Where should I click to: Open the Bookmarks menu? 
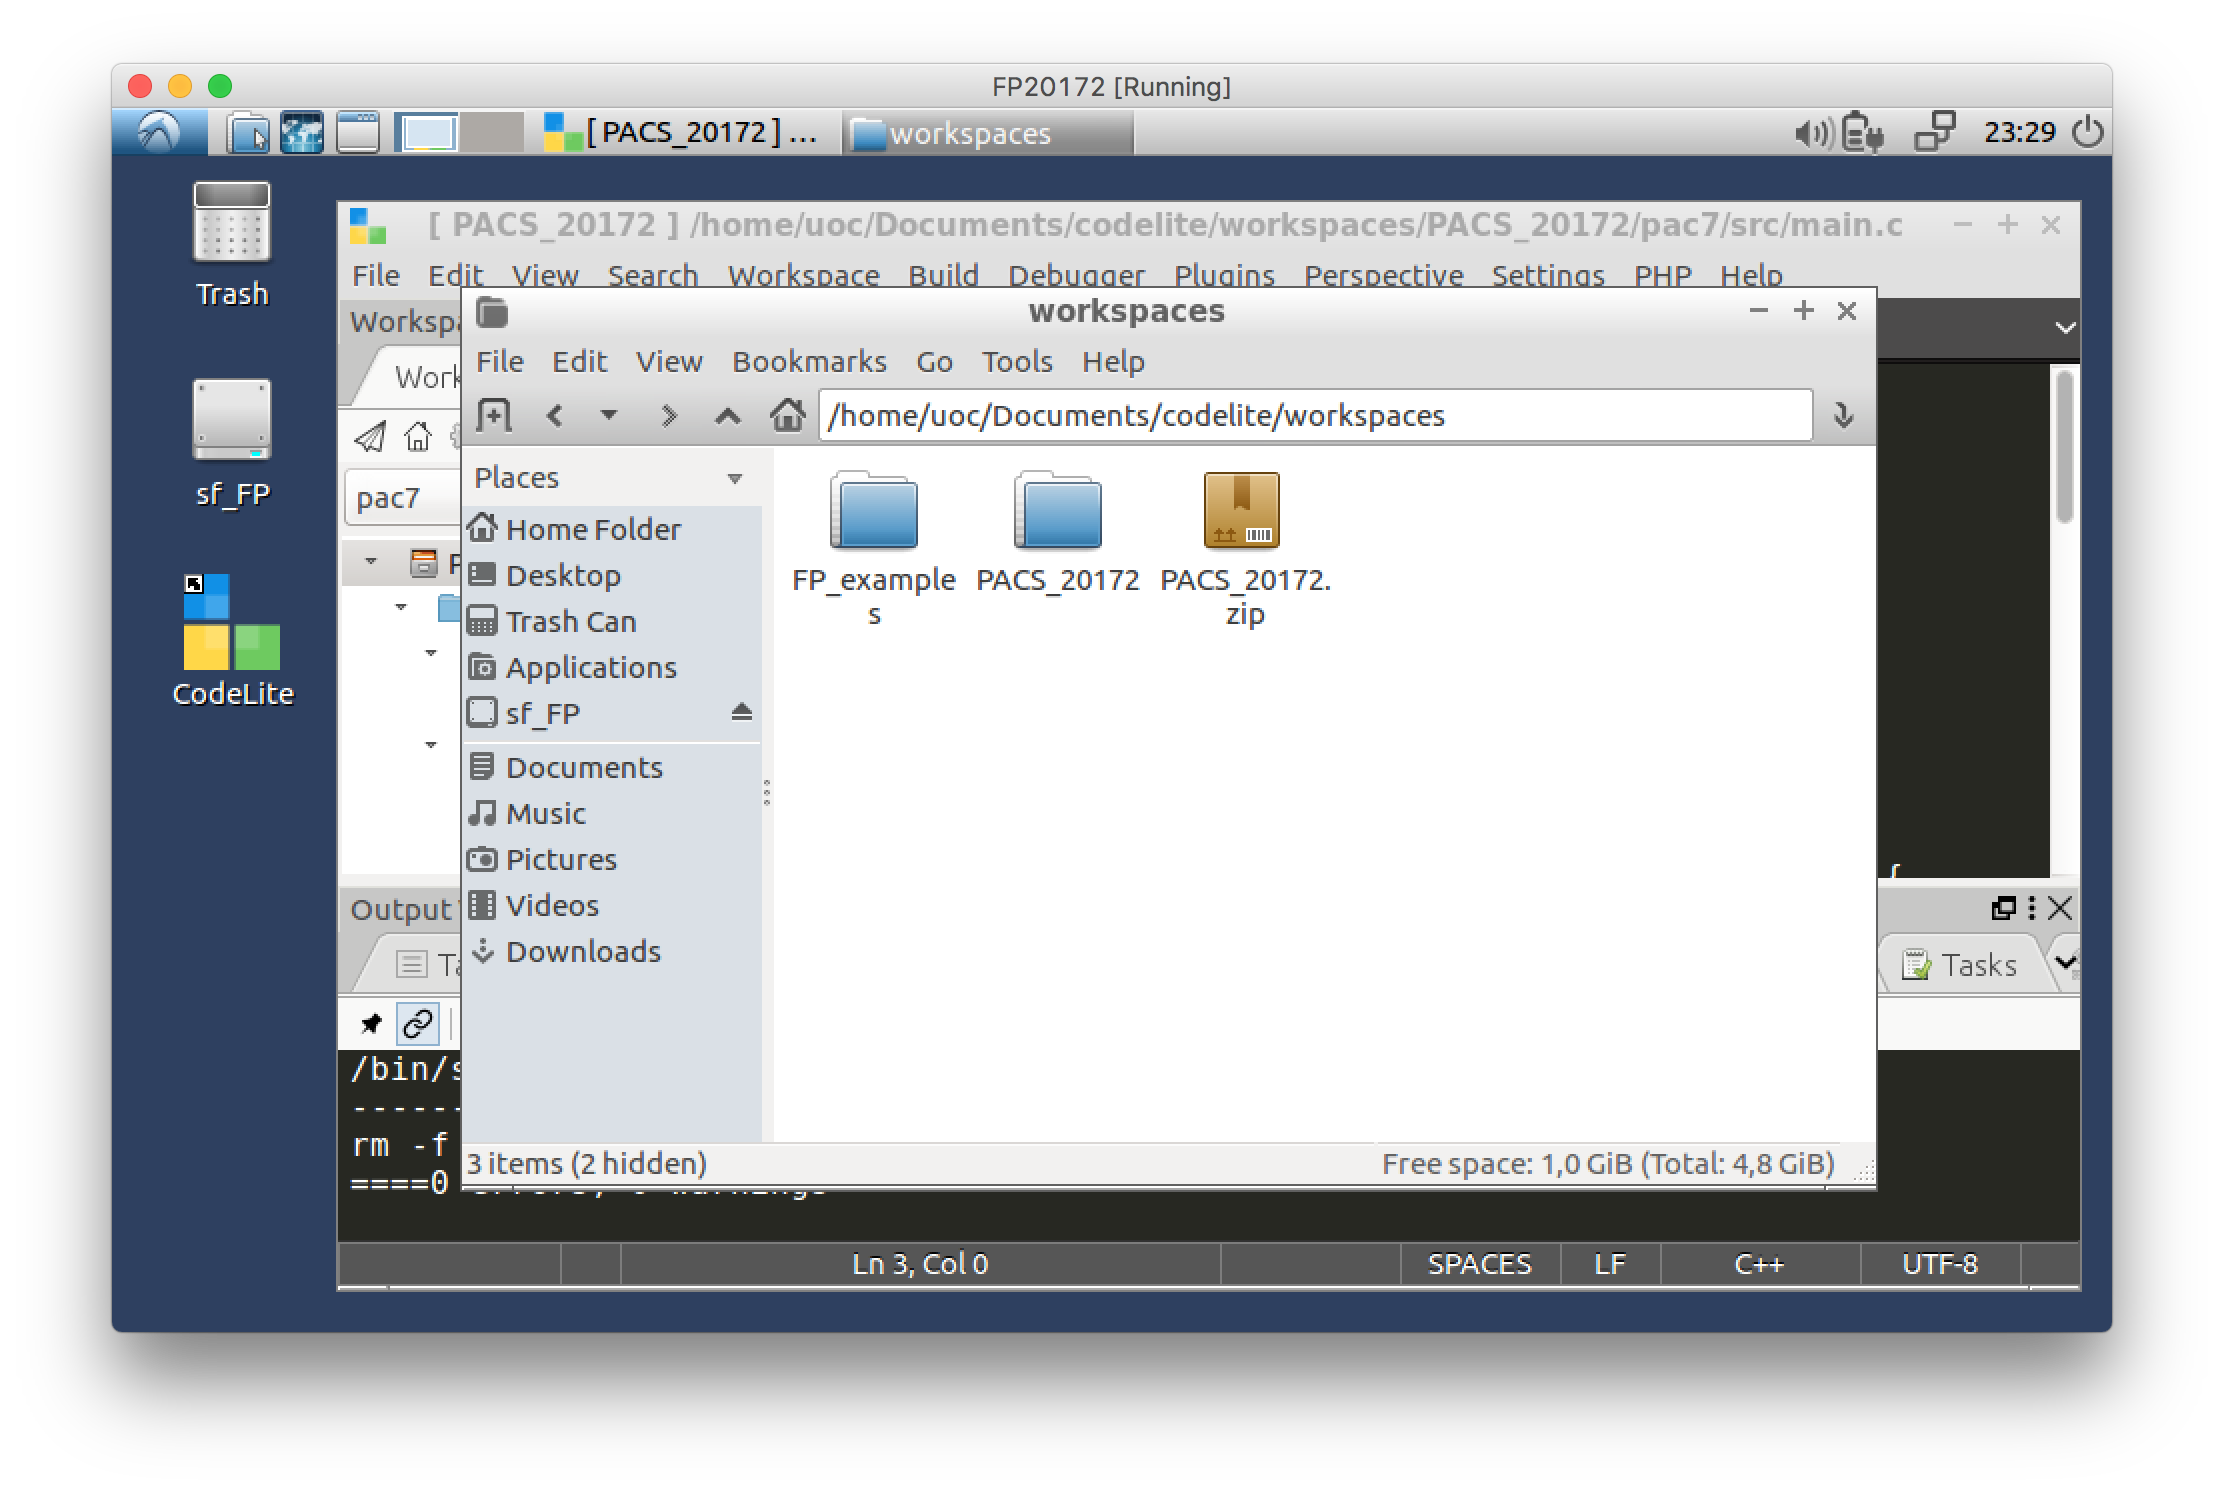click(809, 361)
